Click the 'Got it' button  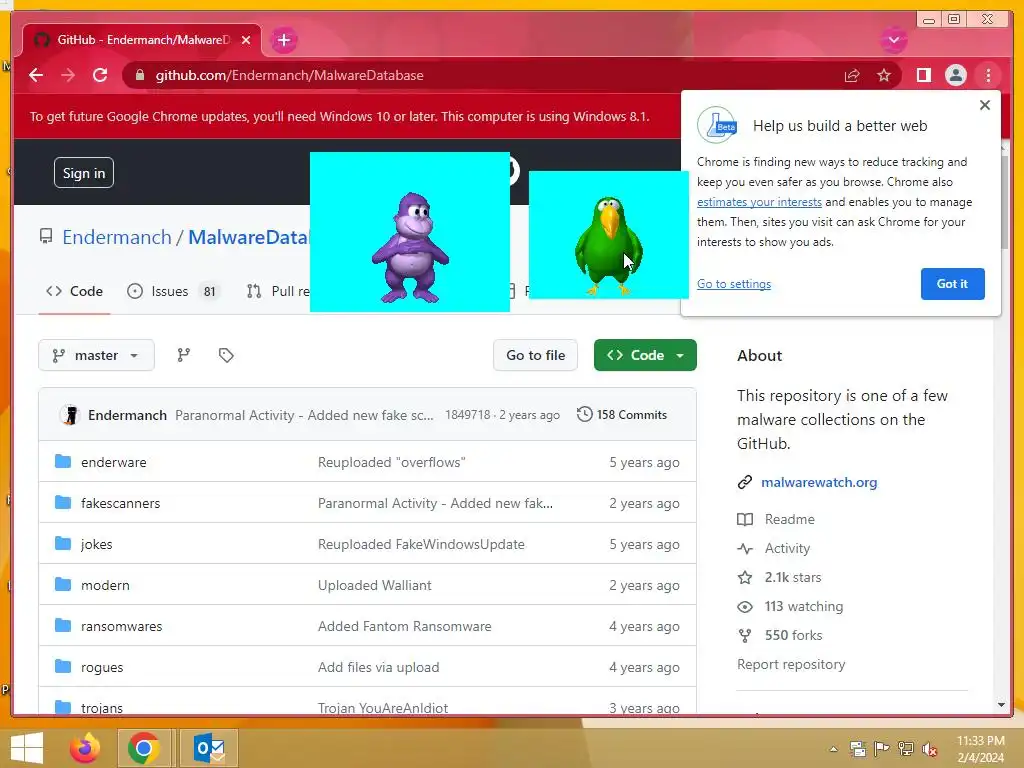[952, 284]
